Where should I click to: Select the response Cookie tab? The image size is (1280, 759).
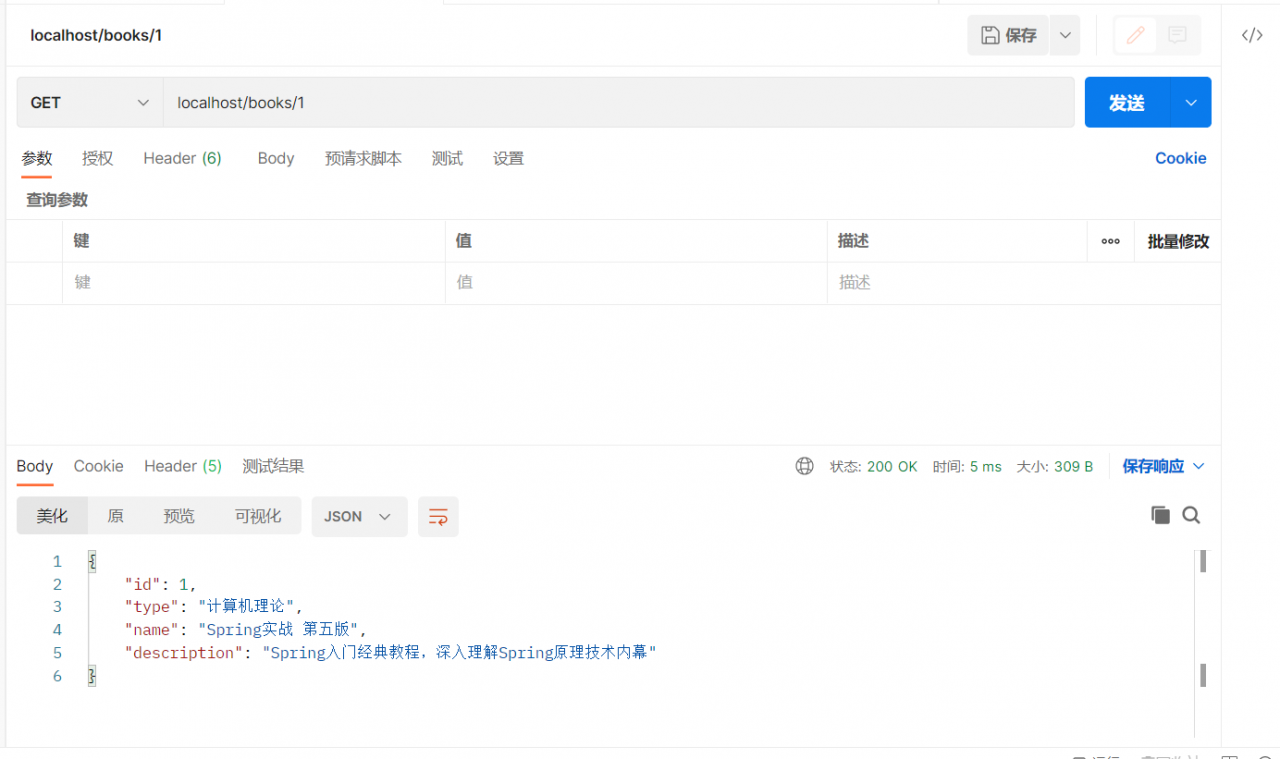(x=99, y=466)
